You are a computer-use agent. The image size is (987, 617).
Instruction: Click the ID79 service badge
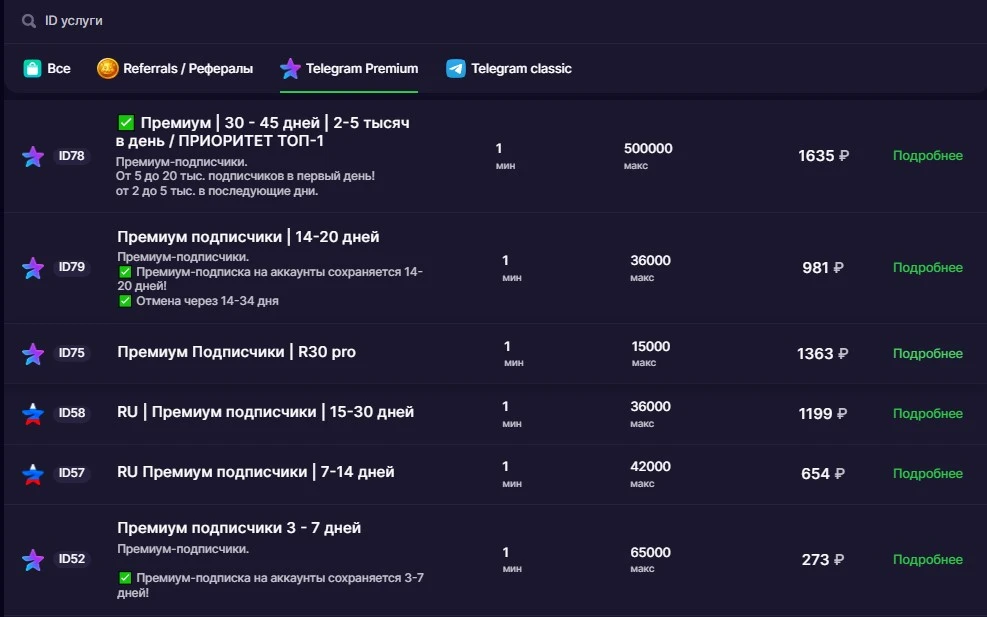(x=72, y=267)
